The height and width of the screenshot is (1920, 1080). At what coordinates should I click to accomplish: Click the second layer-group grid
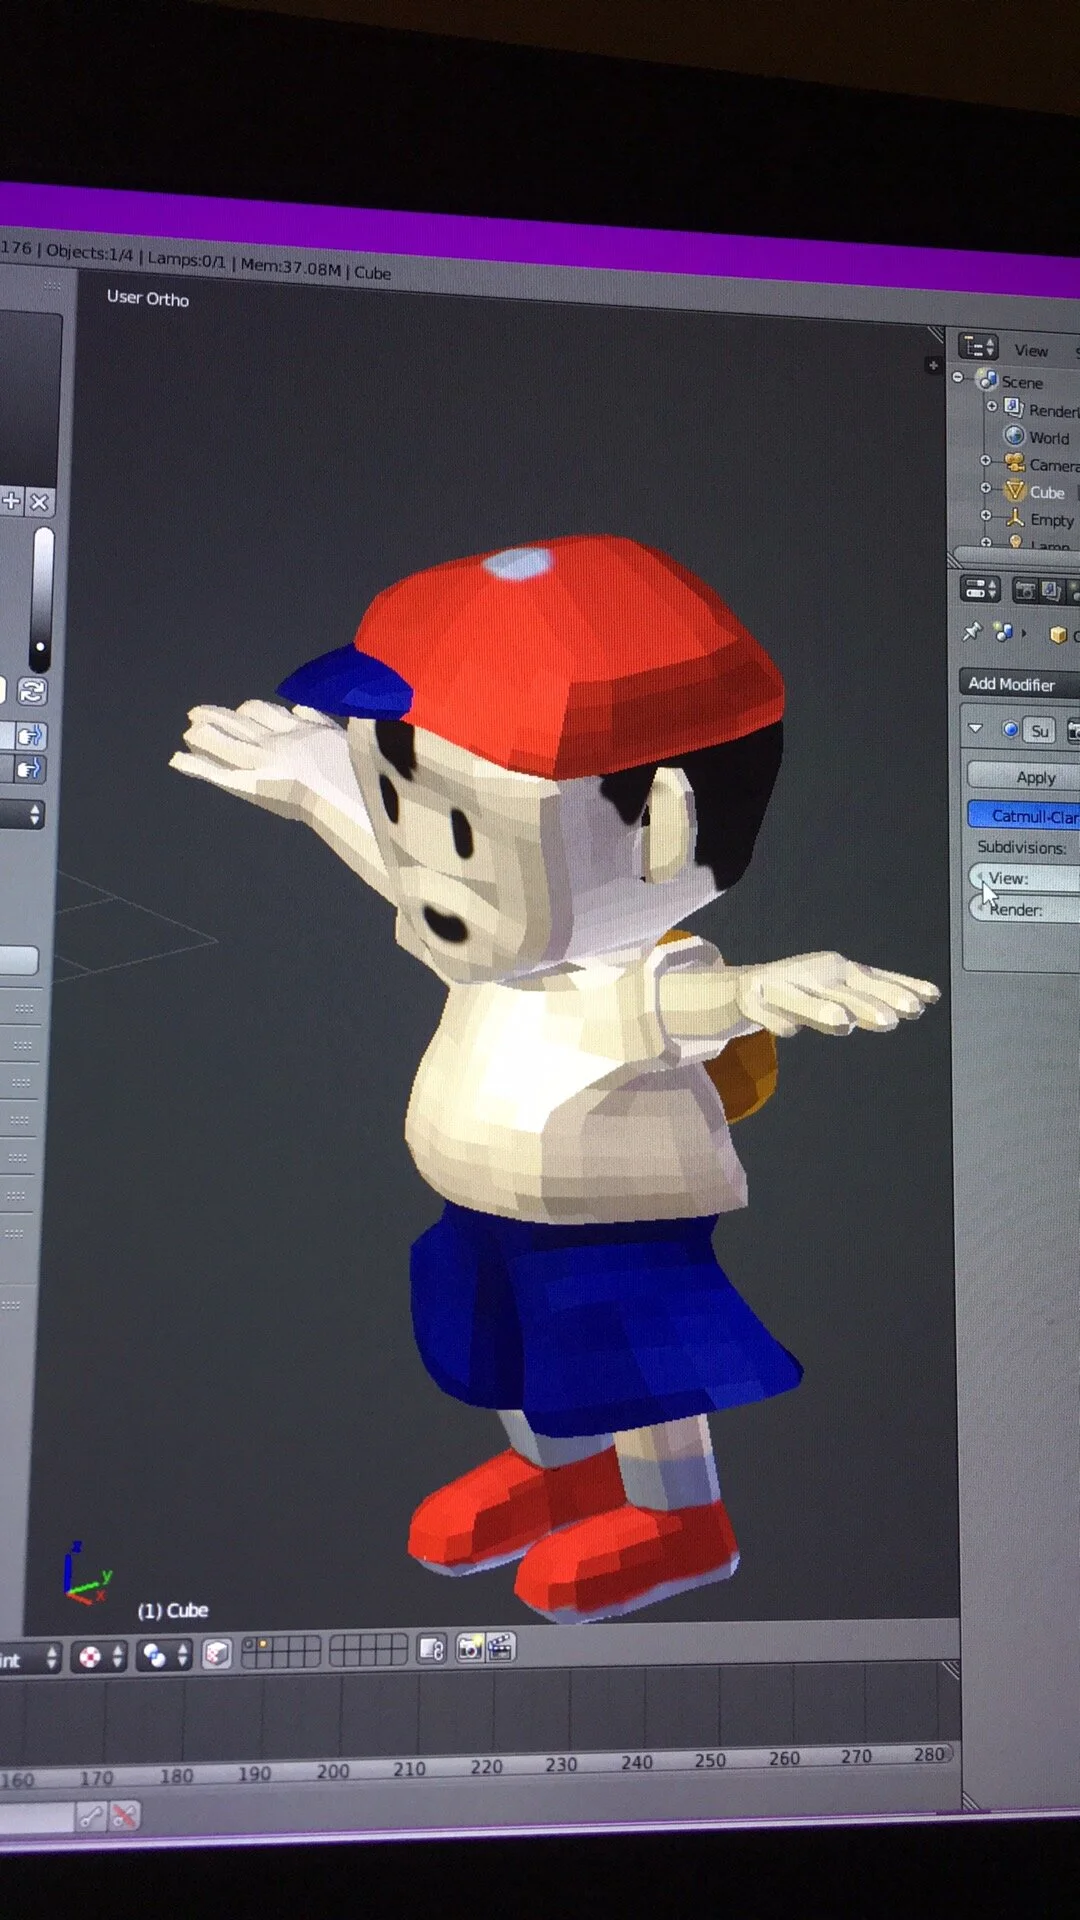[368, 1649]
